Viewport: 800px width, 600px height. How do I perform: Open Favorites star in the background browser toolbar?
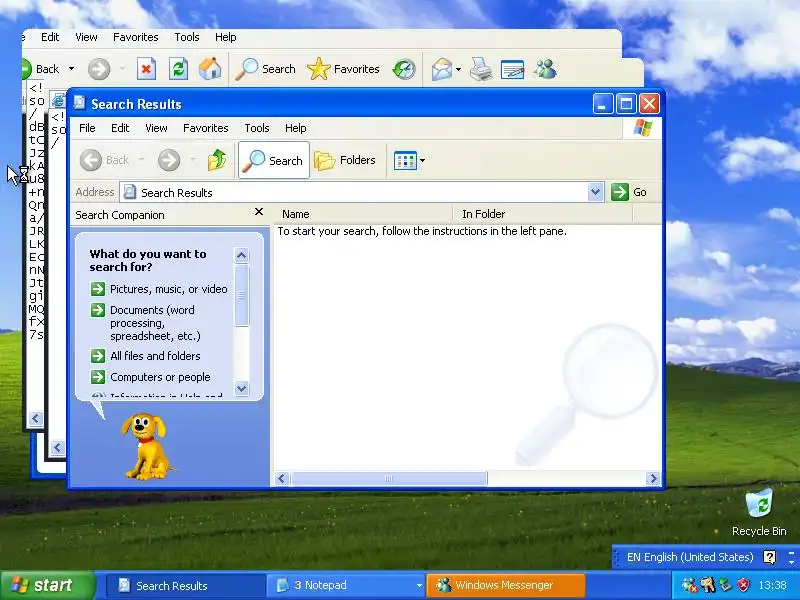[x=343, y=69]
